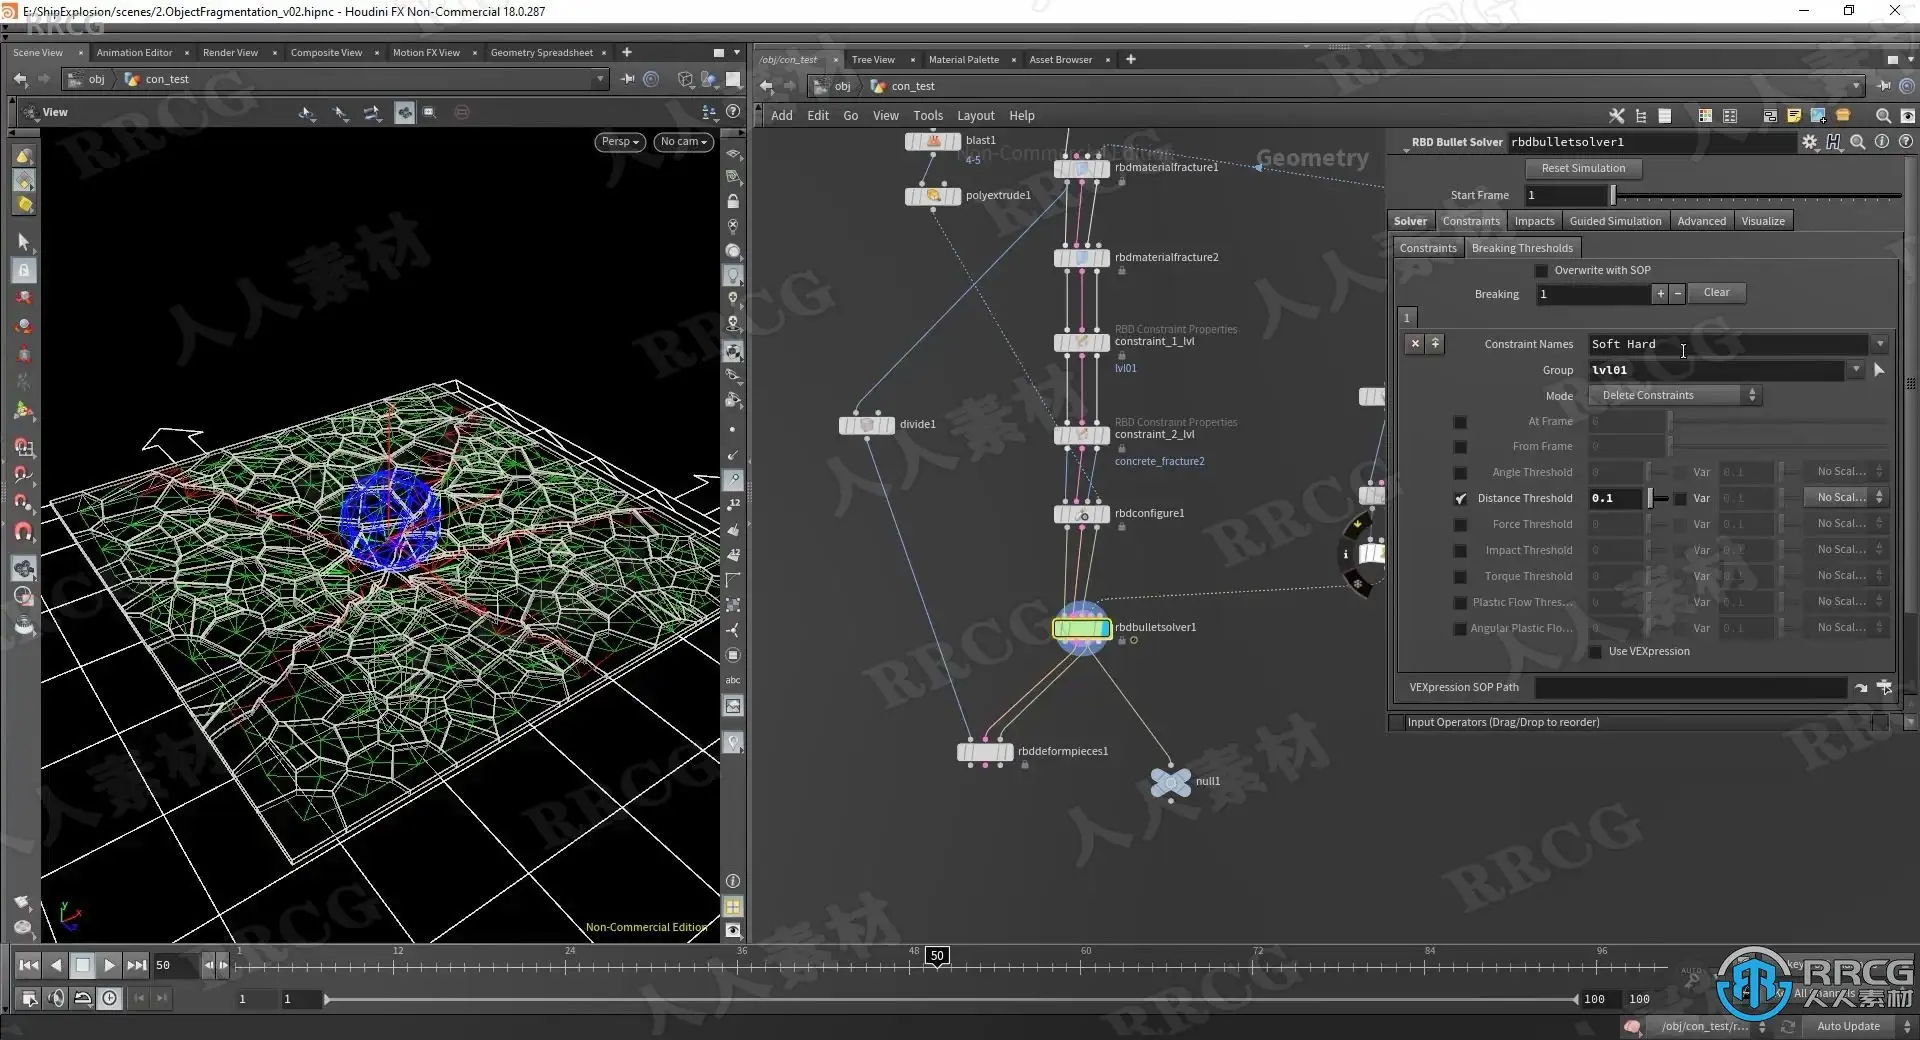Add a Breaking entry with the plus button
The height and width of the screenshot is (1040, 1920).
tap(1660, 294)
